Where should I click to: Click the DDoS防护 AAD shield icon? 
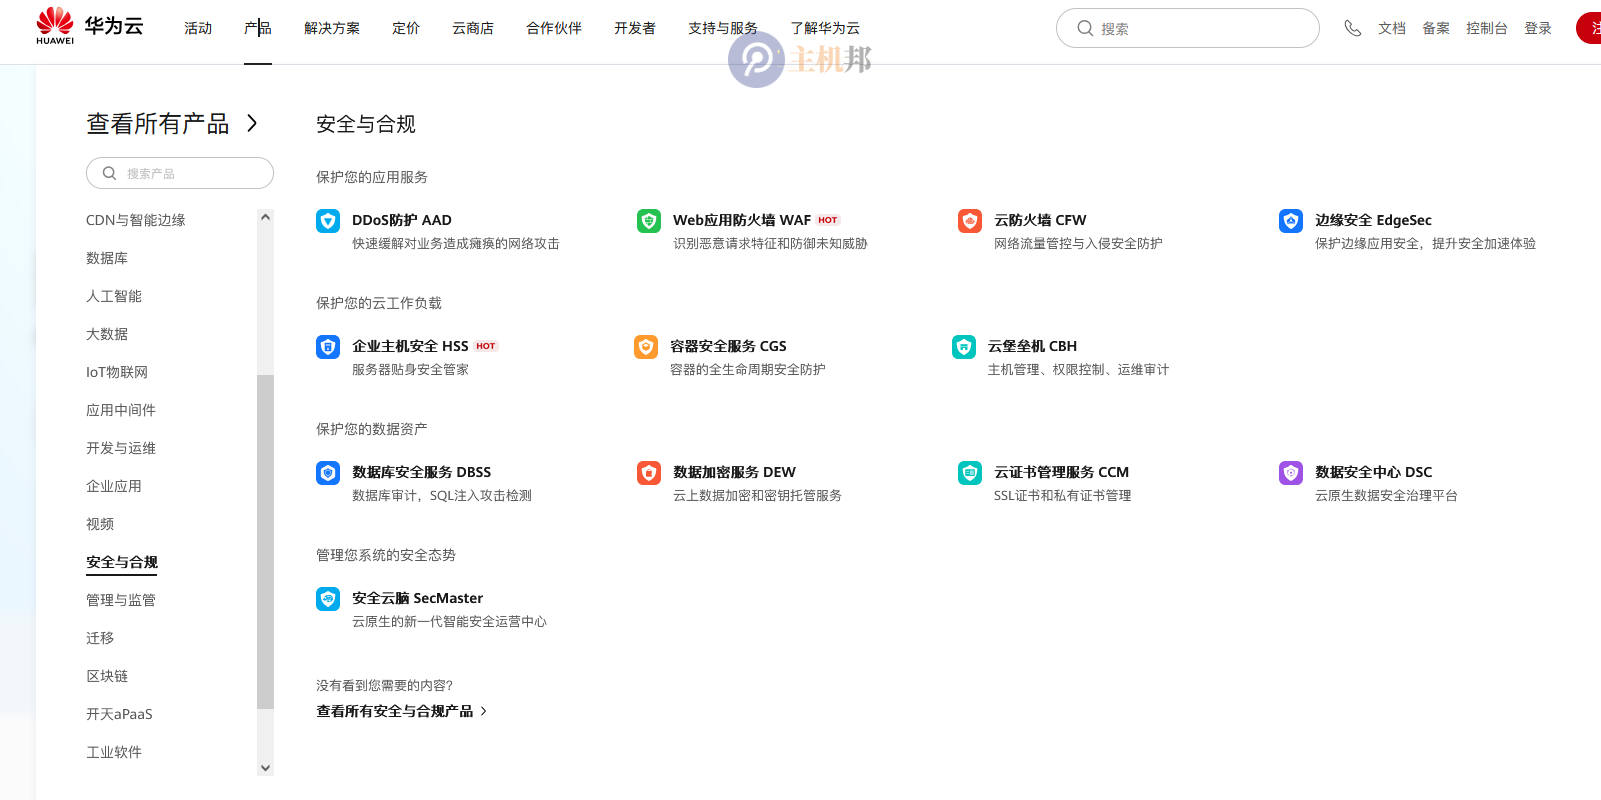click(328, 221)
